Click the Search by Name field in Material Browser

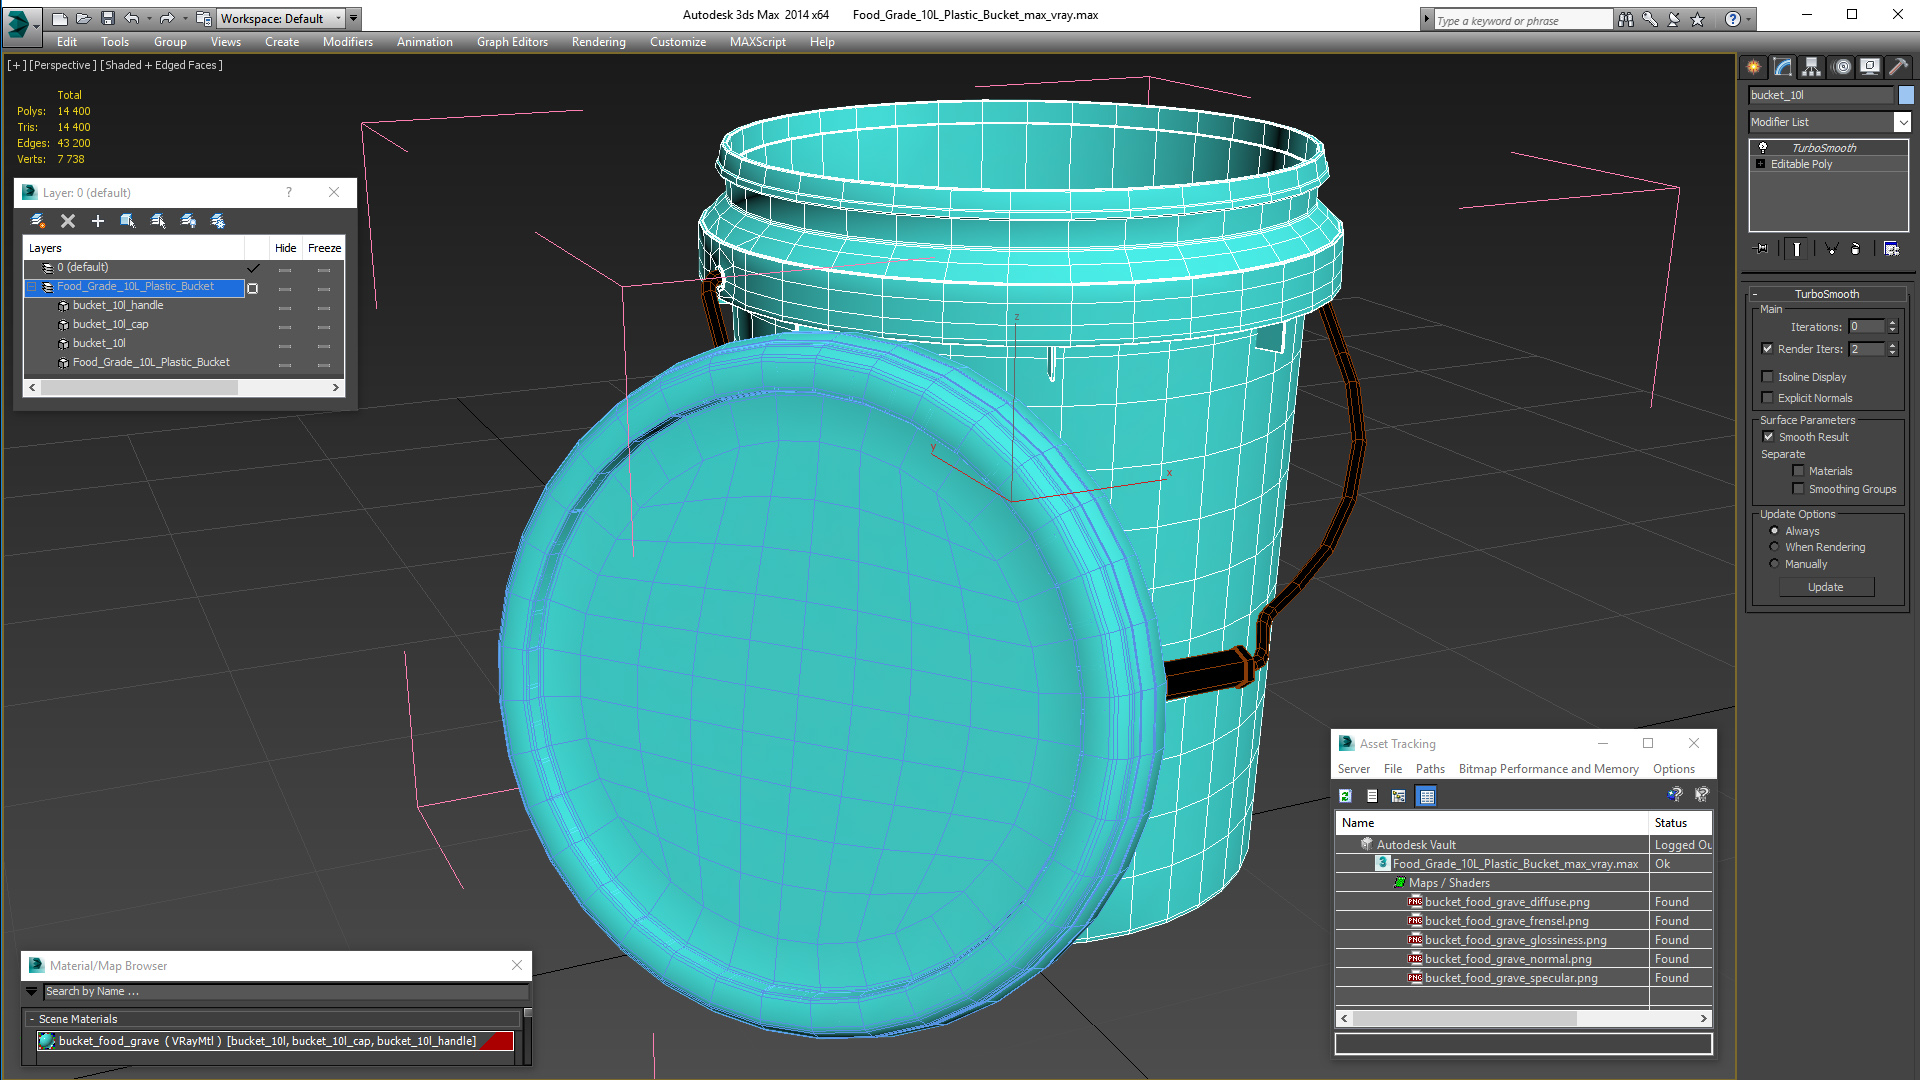(285, 992)
